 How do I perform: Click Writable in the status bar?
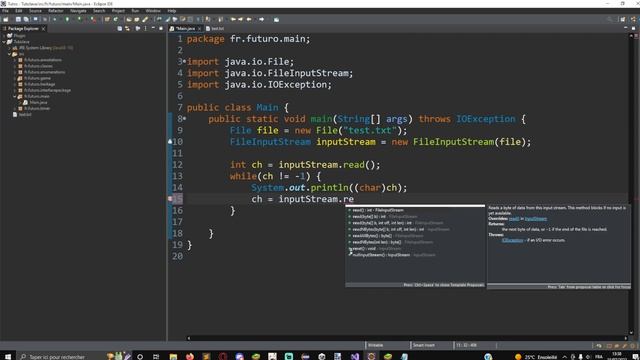point(376,345)
